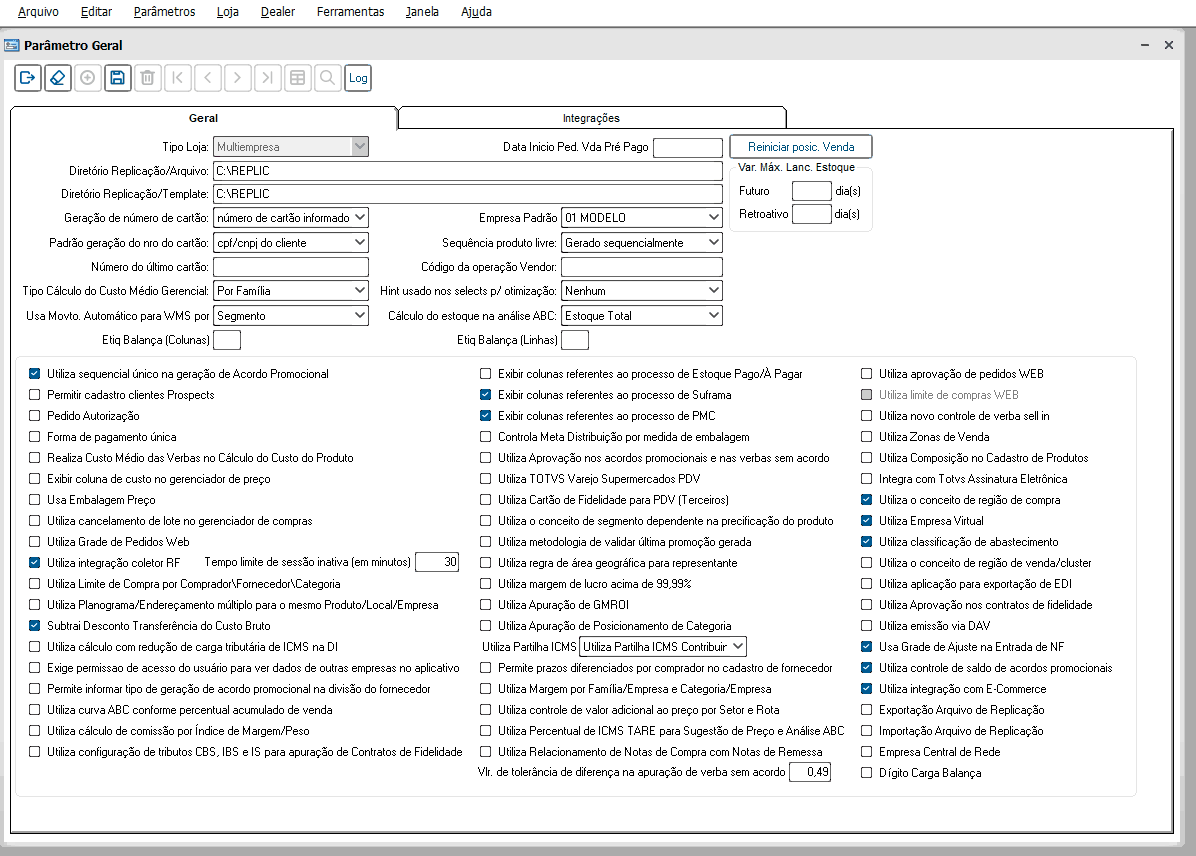
Task: Open the Janela menu
Action: click(x=422, y=11)
